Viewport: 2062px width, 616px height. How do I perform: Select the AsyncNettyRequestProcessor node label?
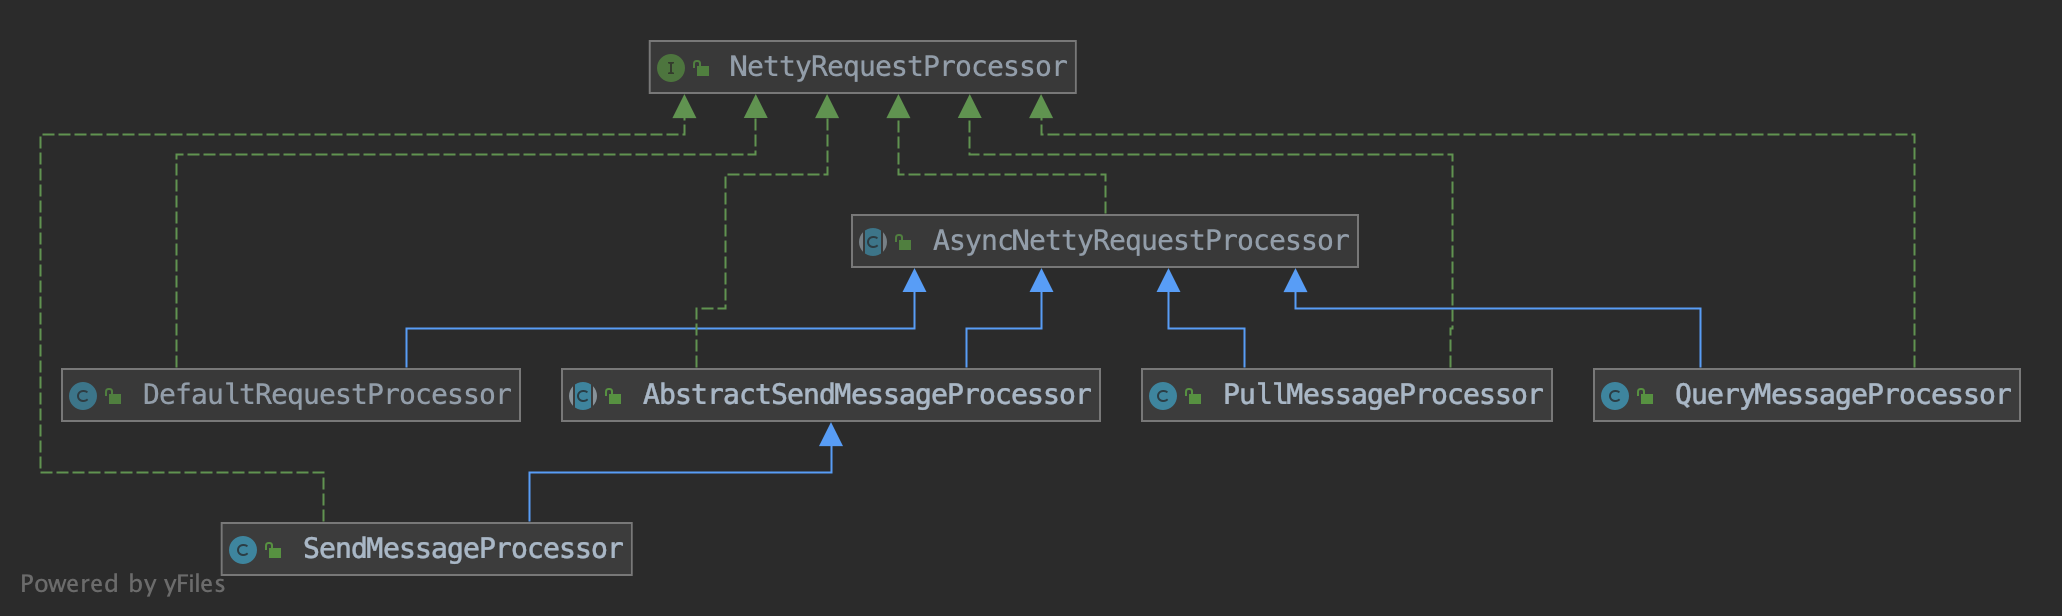click(1140, 241)
